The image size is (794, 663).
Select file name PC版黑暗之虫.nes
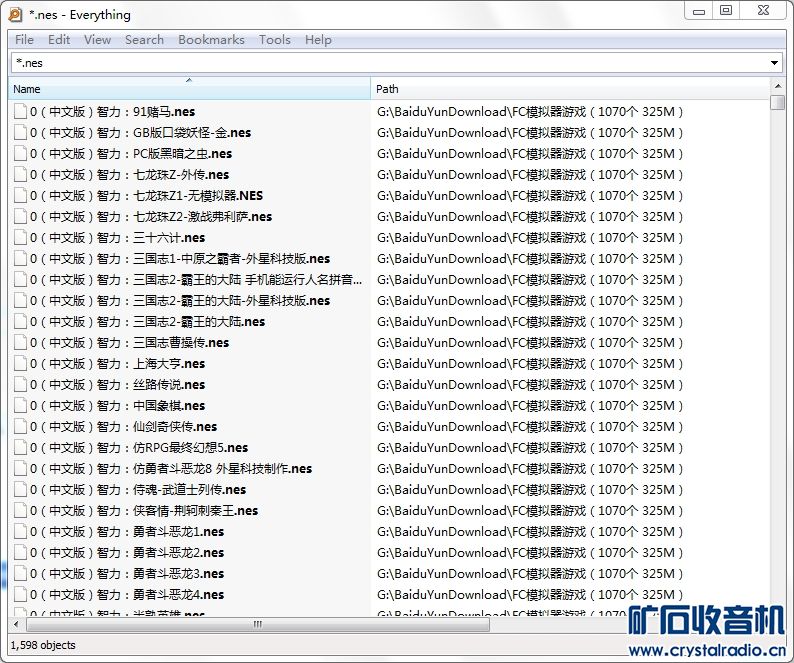(x=131, y=153)
